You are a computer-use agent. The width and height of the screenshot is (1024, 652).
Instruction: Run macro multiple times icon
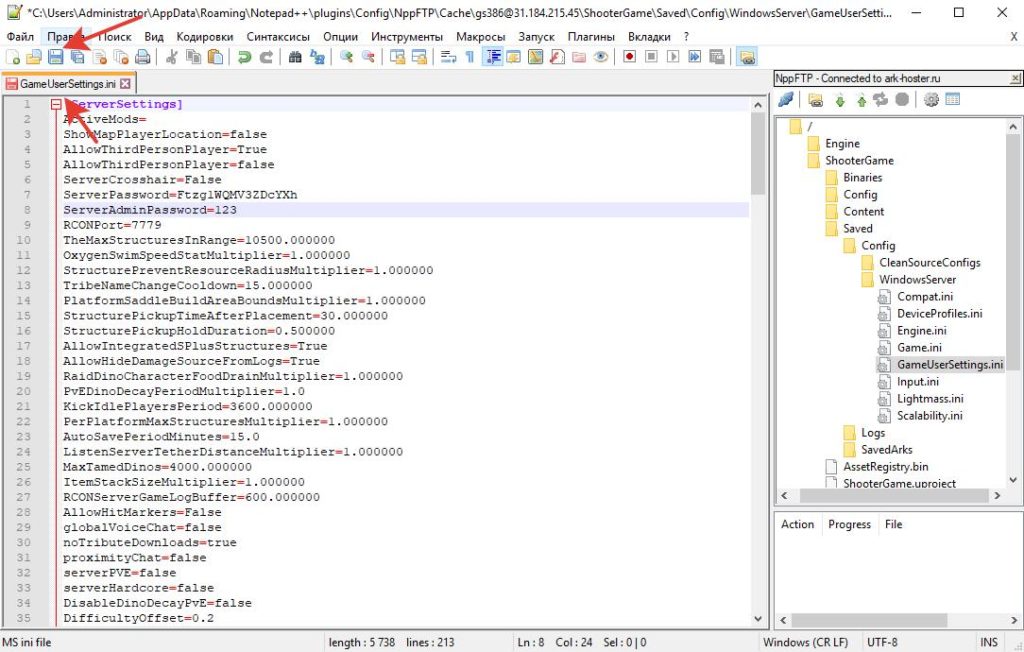coord(694,57)
